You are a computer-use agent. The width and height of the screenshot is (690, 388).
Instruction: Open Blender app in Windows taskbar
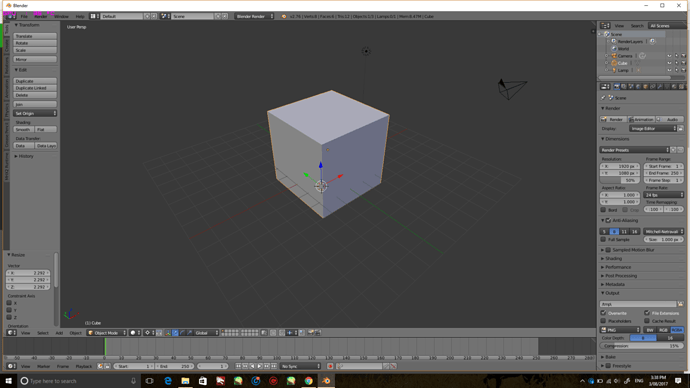coord(326,381)
